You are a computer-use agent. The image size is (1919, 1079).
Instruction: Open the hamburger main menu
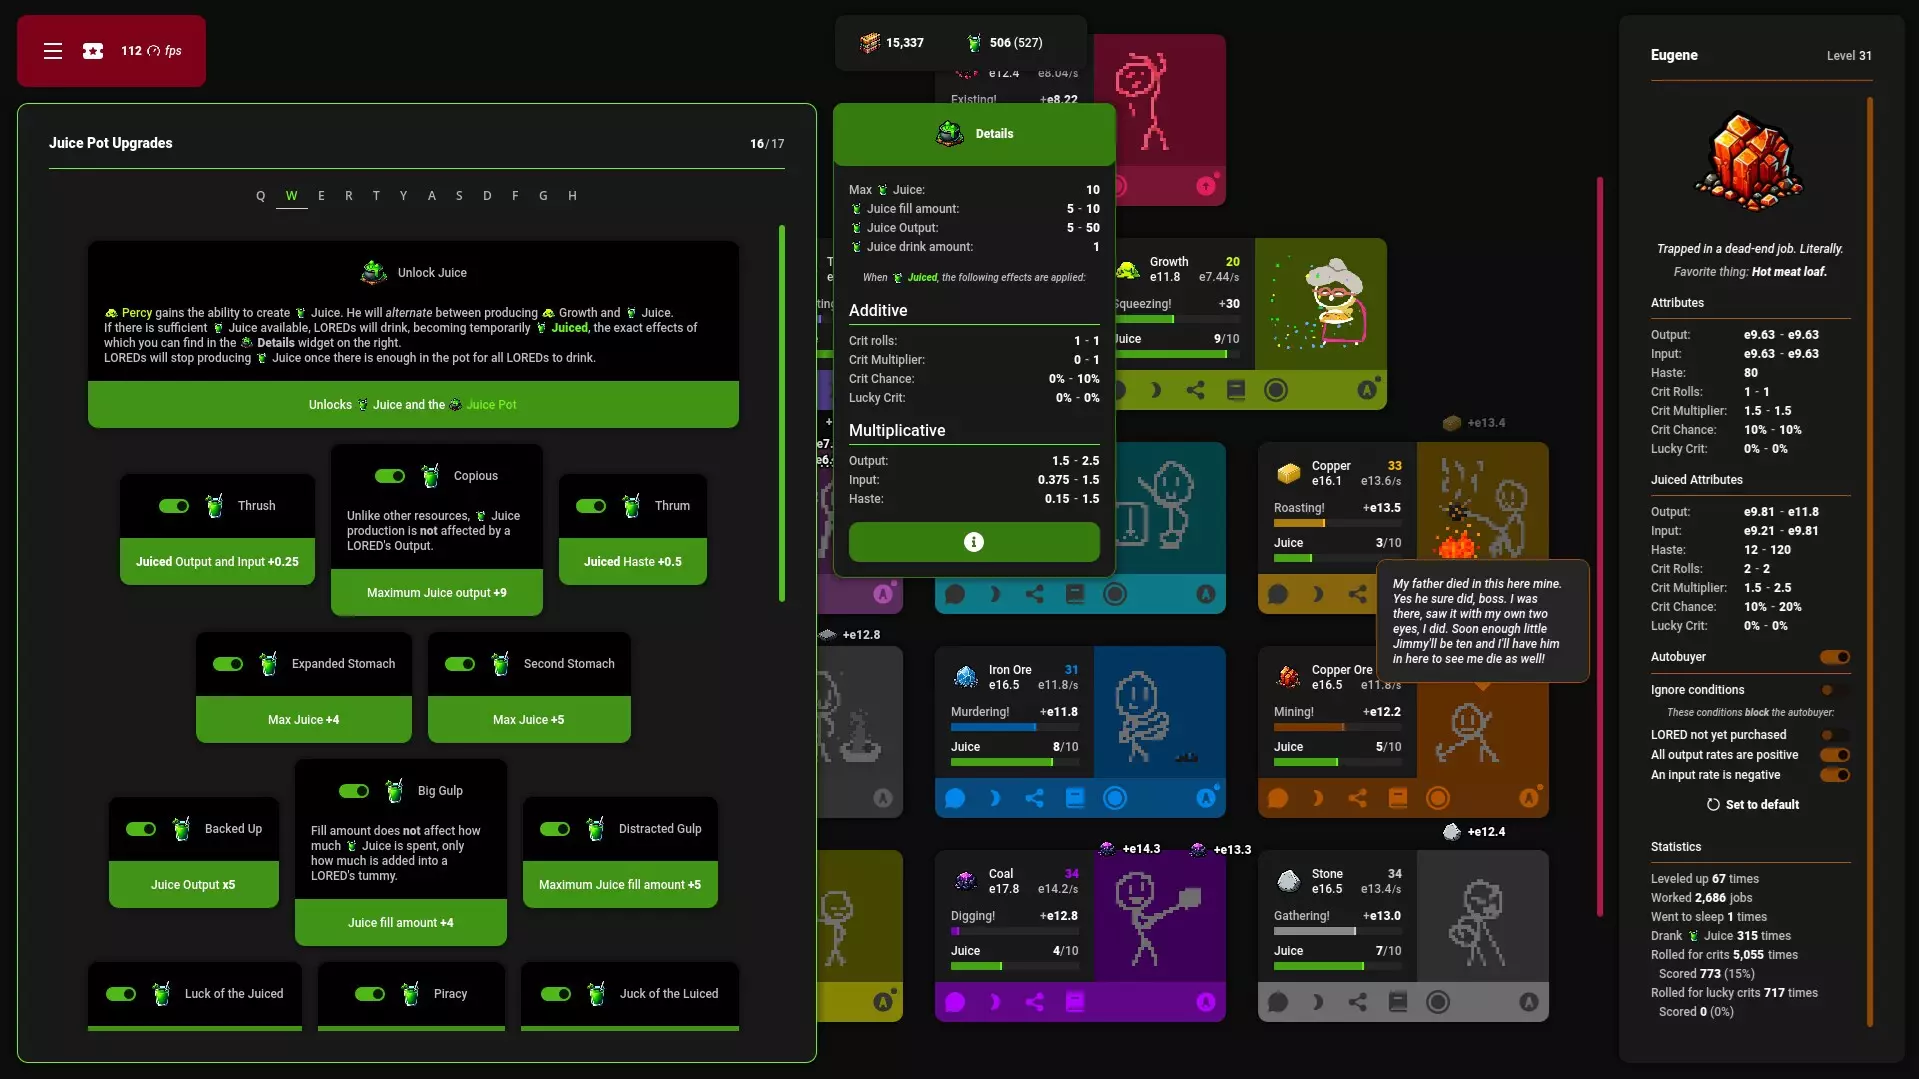(x=53, y=51)
